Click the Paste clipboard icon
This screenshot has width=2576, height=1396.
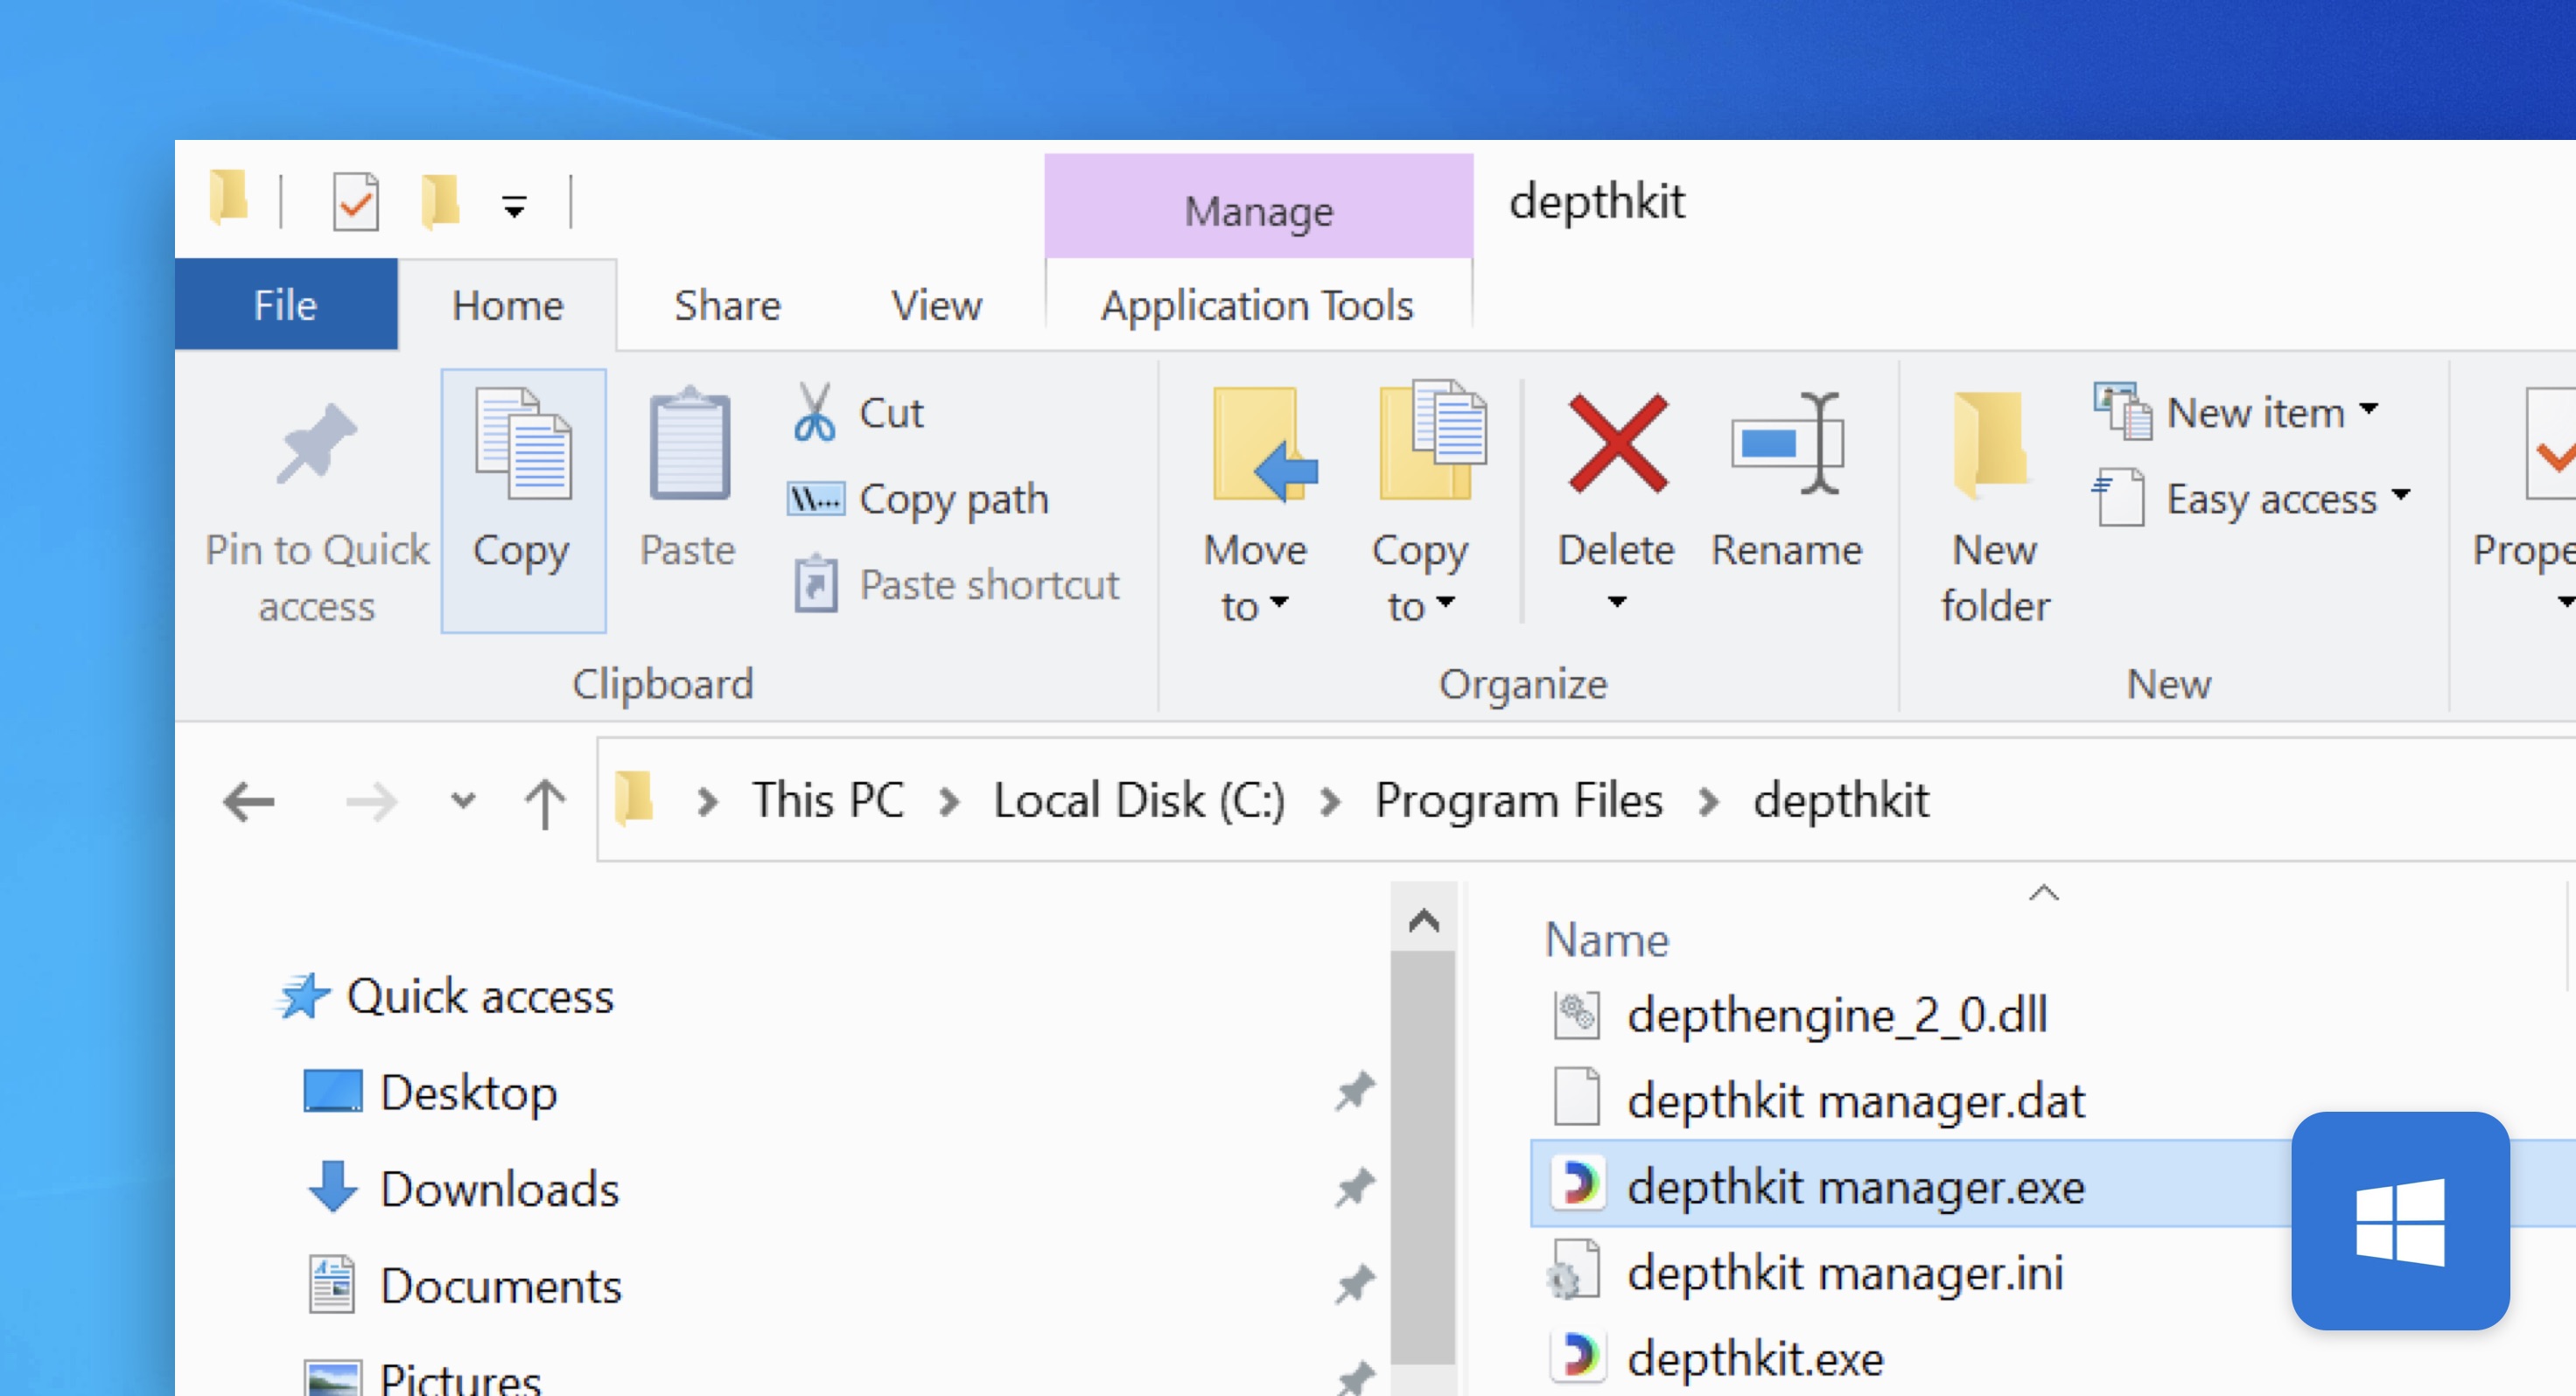click(x=688, y=447)
